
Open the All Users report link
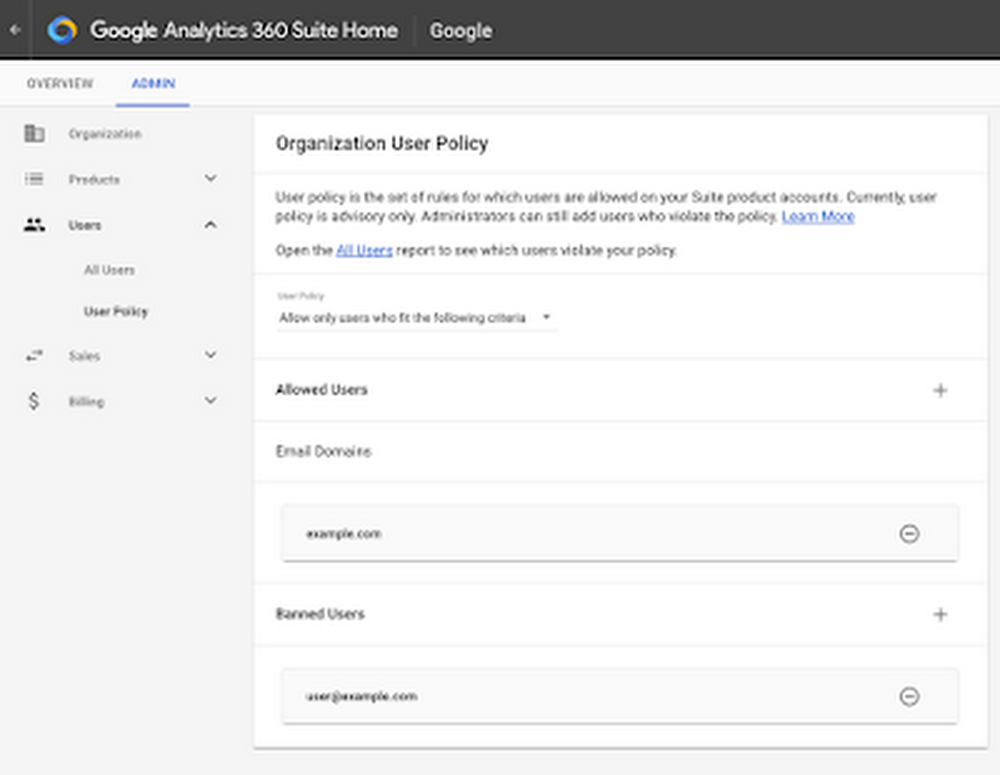(364, 251)
